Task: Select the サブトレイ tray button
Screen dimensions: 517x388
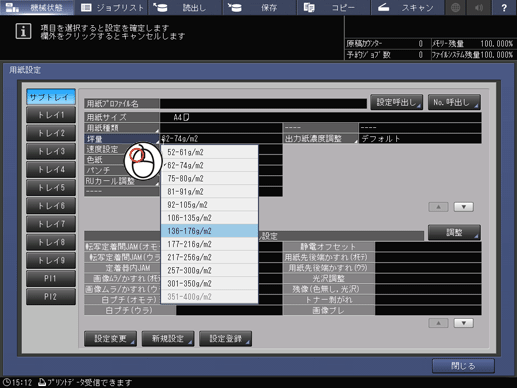Action: coord(51,97)
